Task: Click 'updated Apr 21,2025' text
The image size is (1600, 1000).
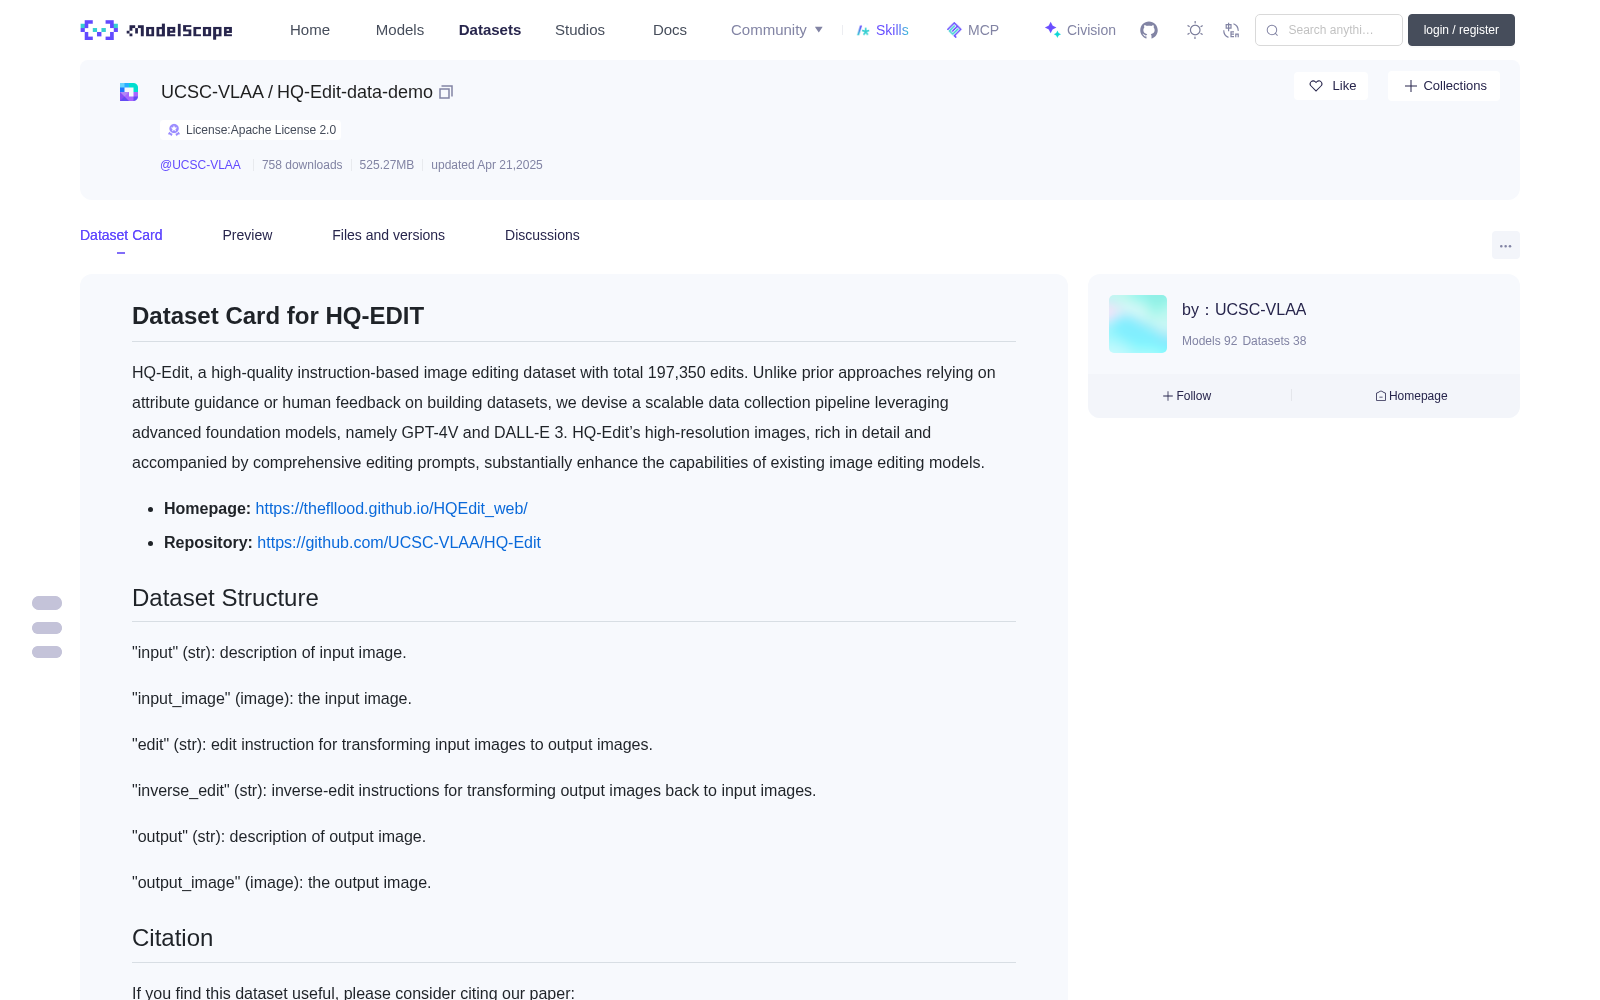Action: pyautogui.click(x=487, y=165)
